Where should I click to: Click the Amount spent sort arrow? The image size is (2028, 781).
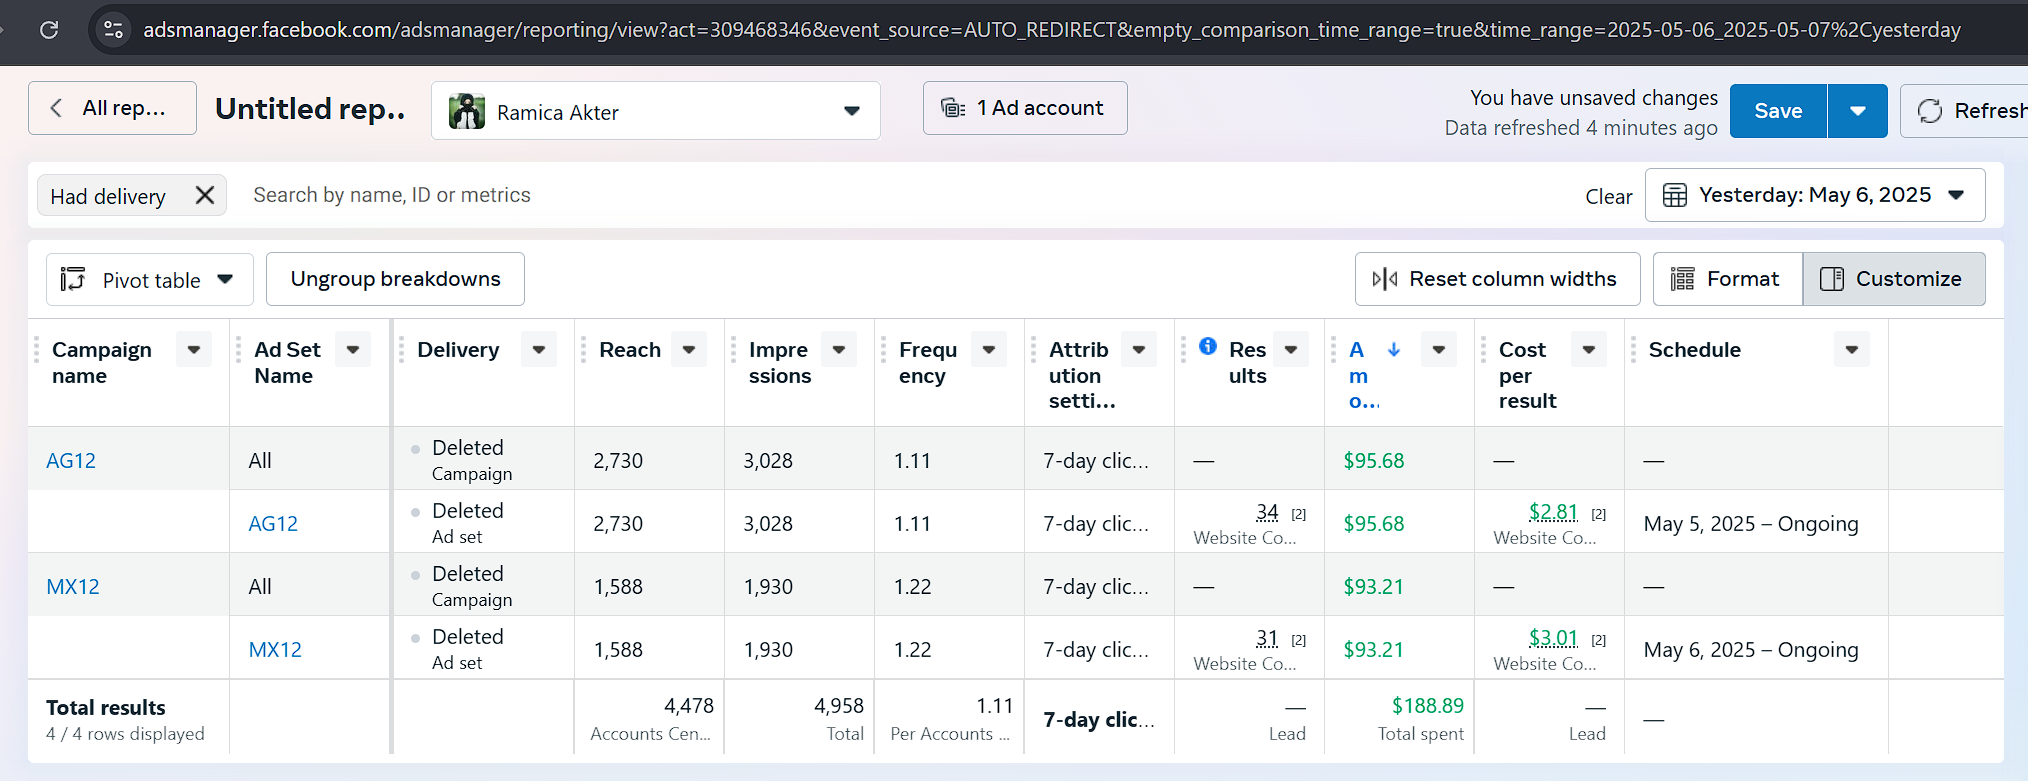(1394, 349)
